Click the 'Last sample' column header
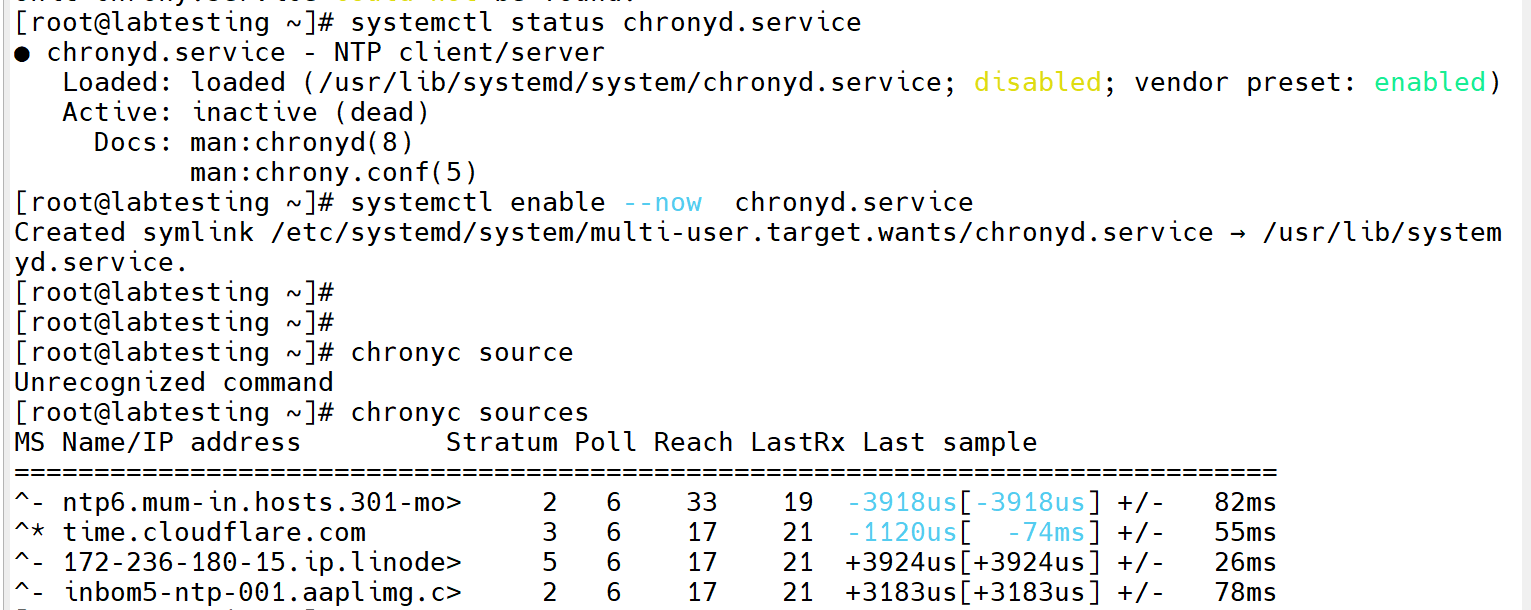Image resolution: width=1531 pixels, height=610 pixels. click(x=950, y=442)
